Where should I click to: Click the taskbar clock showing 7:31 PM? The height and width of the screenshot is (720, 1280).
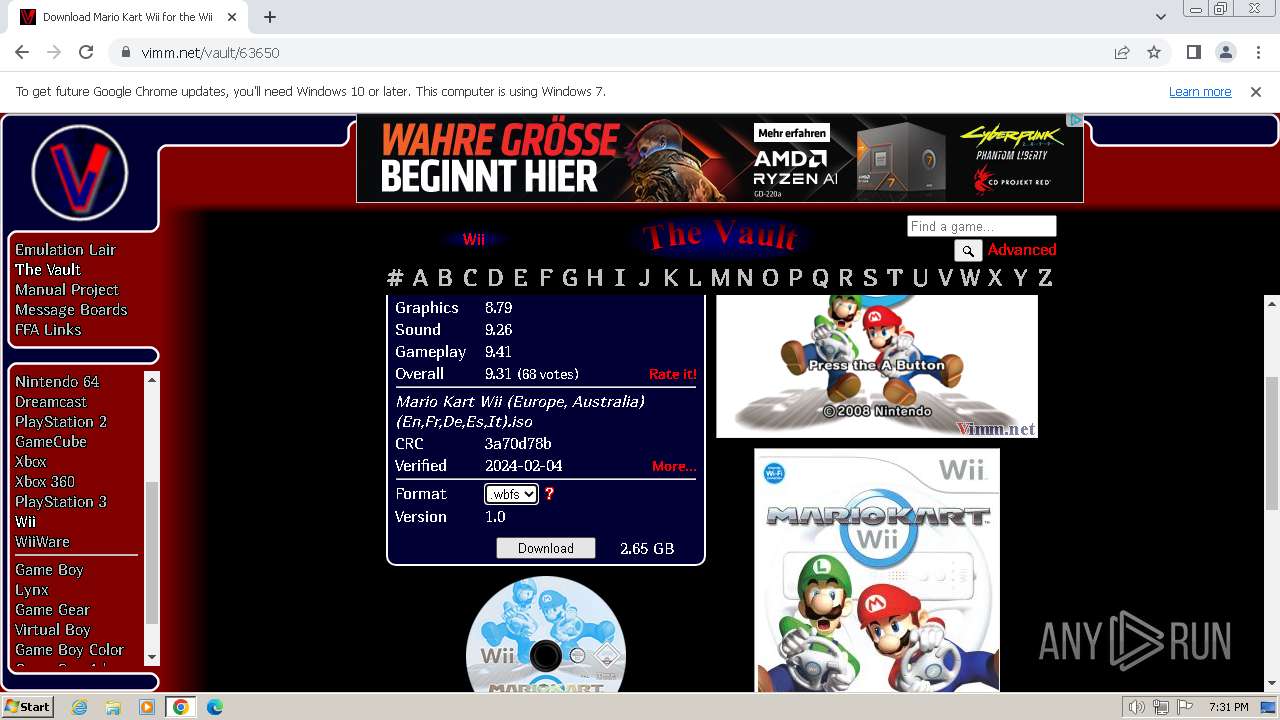click(x=1229, y=707)
